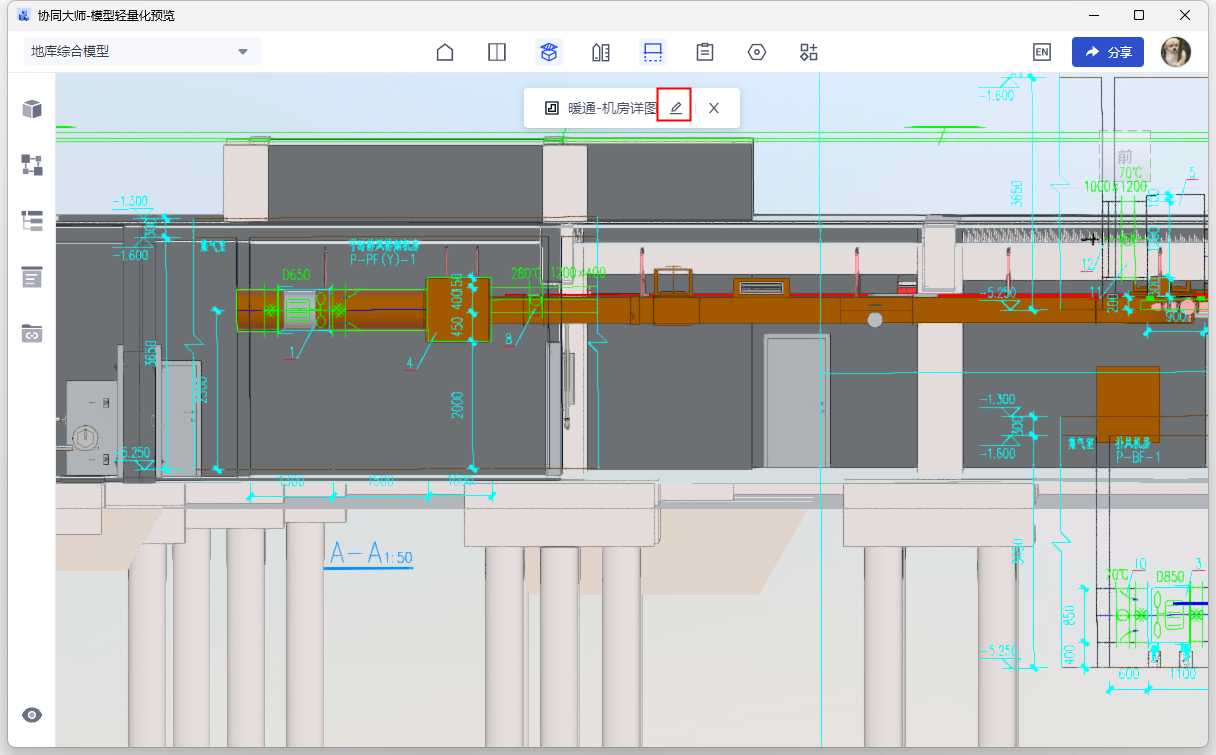Click the dropdown arrow beside 地库综合模型
The image size is (1216, 755).
click(243, 52)
